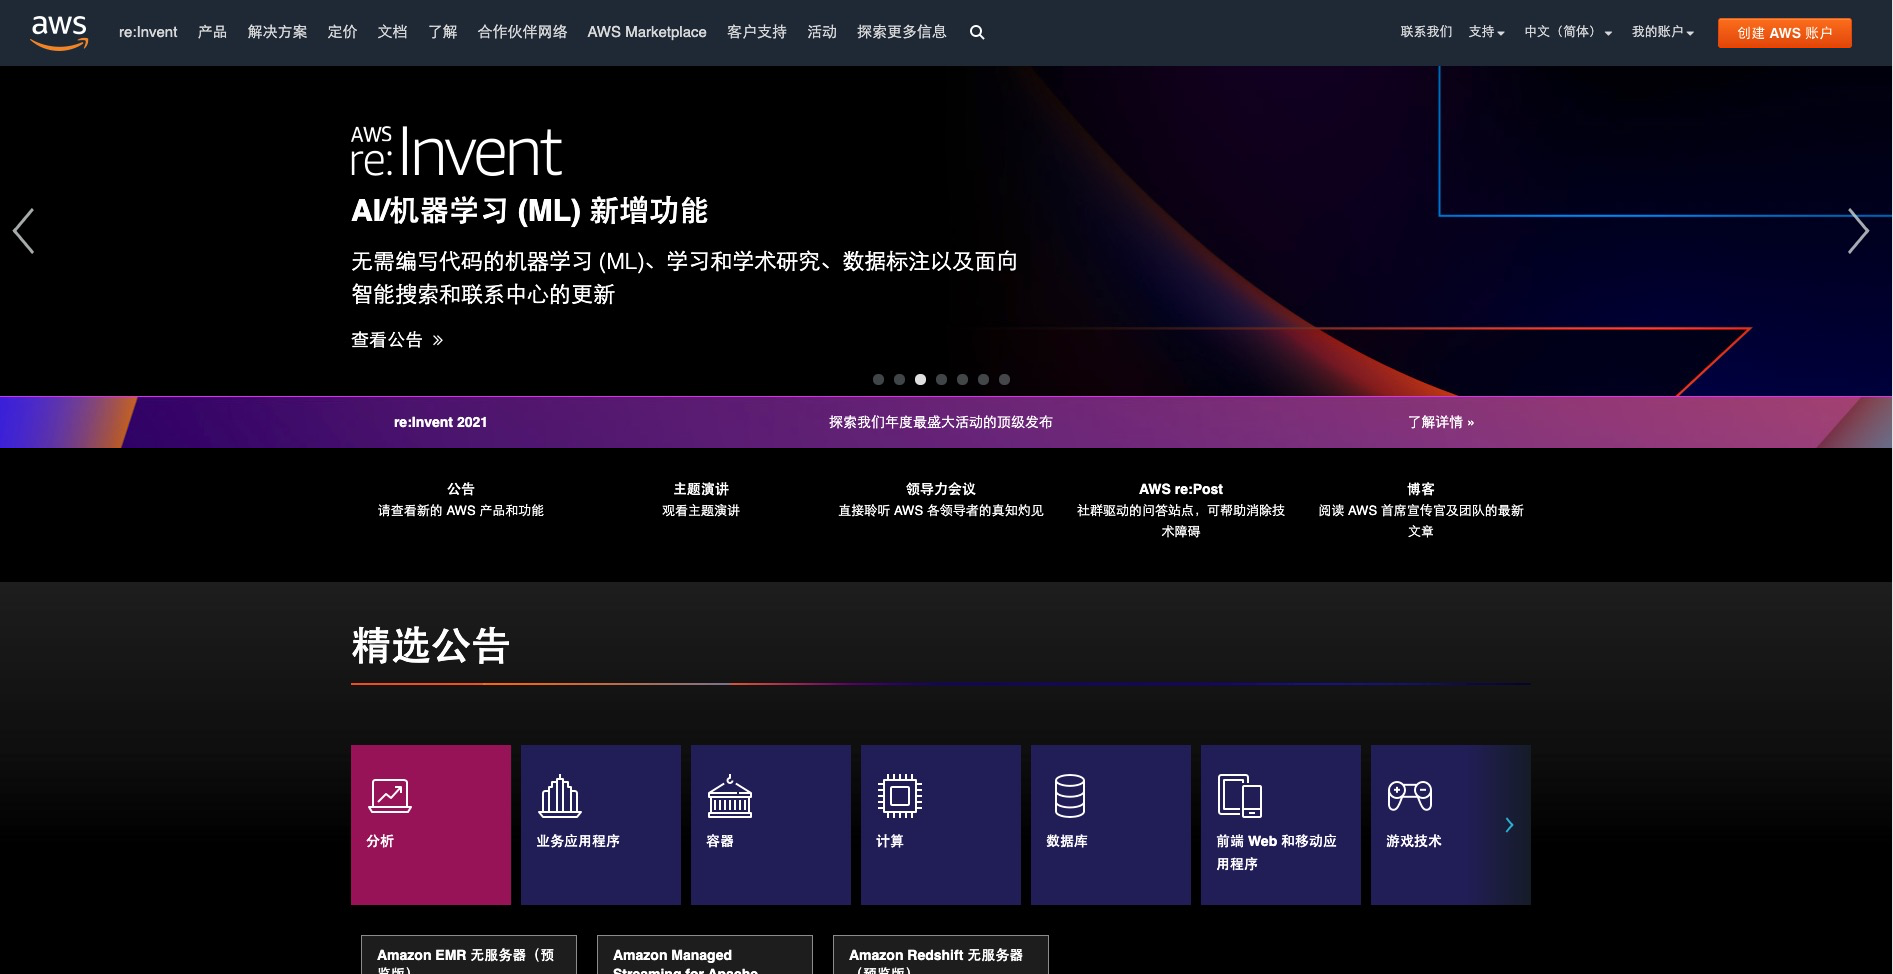Open the 活动 events menu

pos(821,32)
